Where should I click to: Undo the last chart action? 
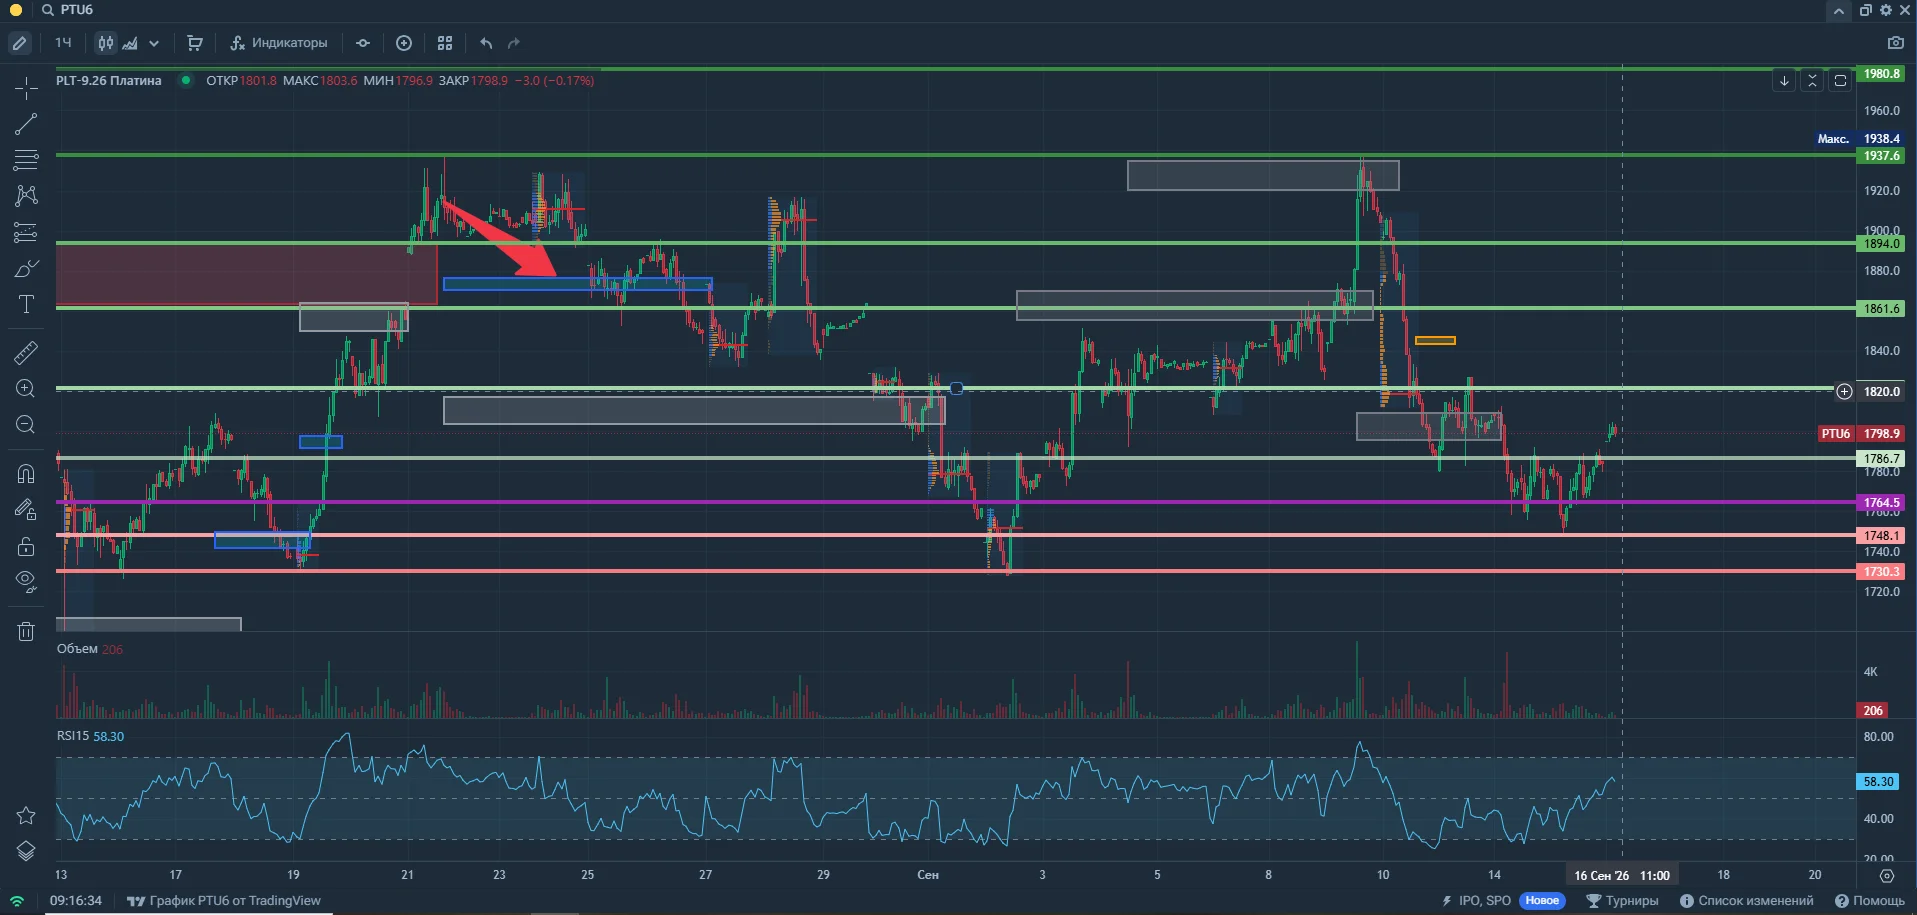[486, 43]
